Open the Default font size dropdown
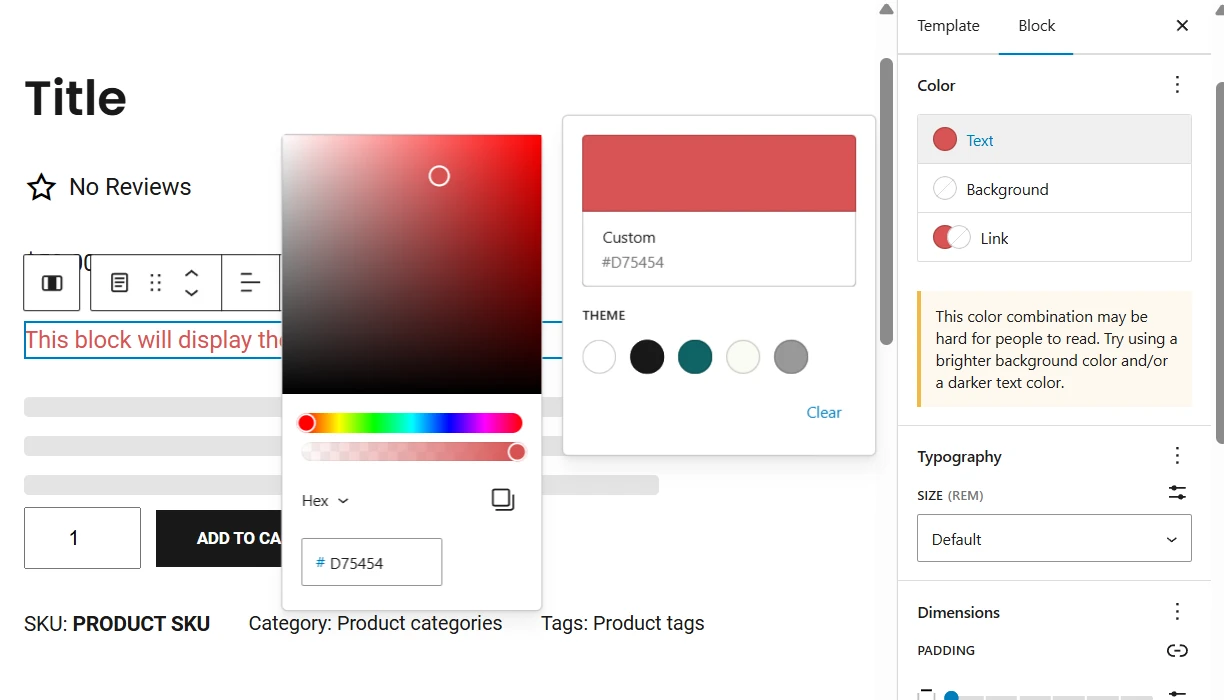The image size is (1224, 700). coord(1054,538)
